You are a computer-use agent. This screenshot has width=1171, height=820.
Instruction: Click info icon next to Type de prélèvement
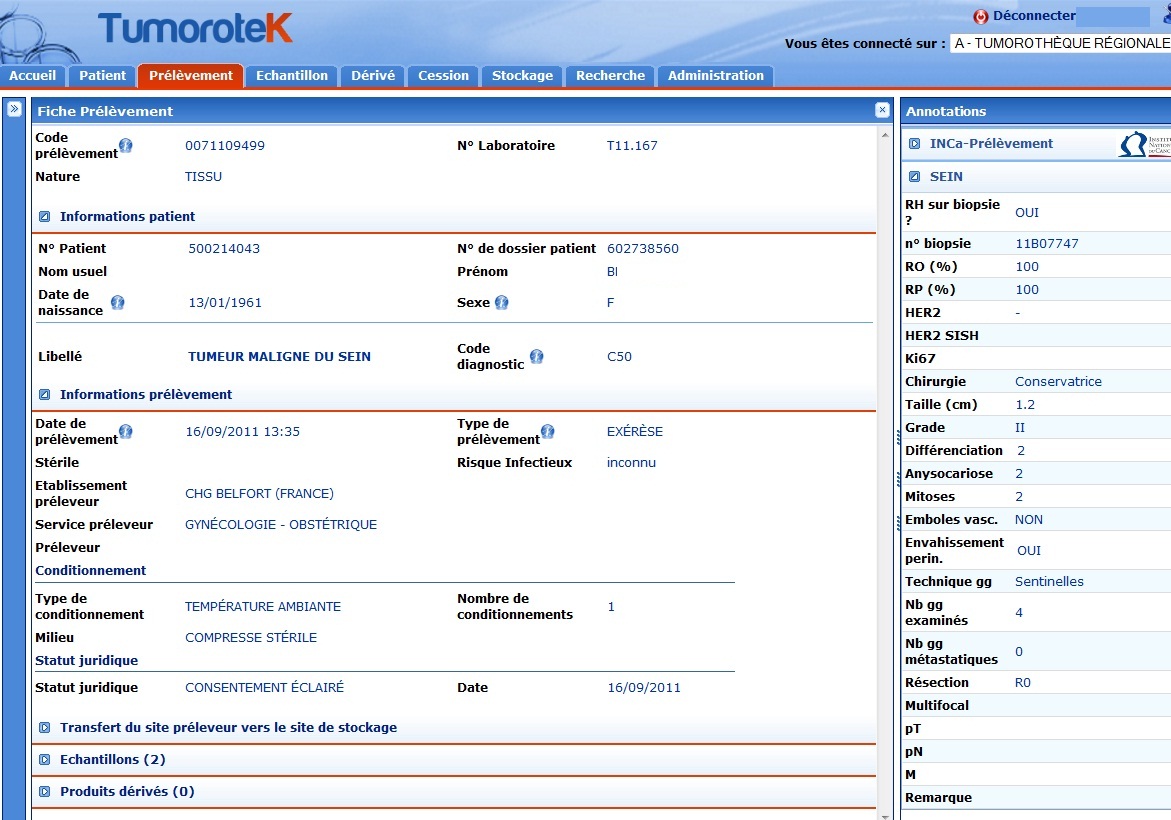(548, 432)
